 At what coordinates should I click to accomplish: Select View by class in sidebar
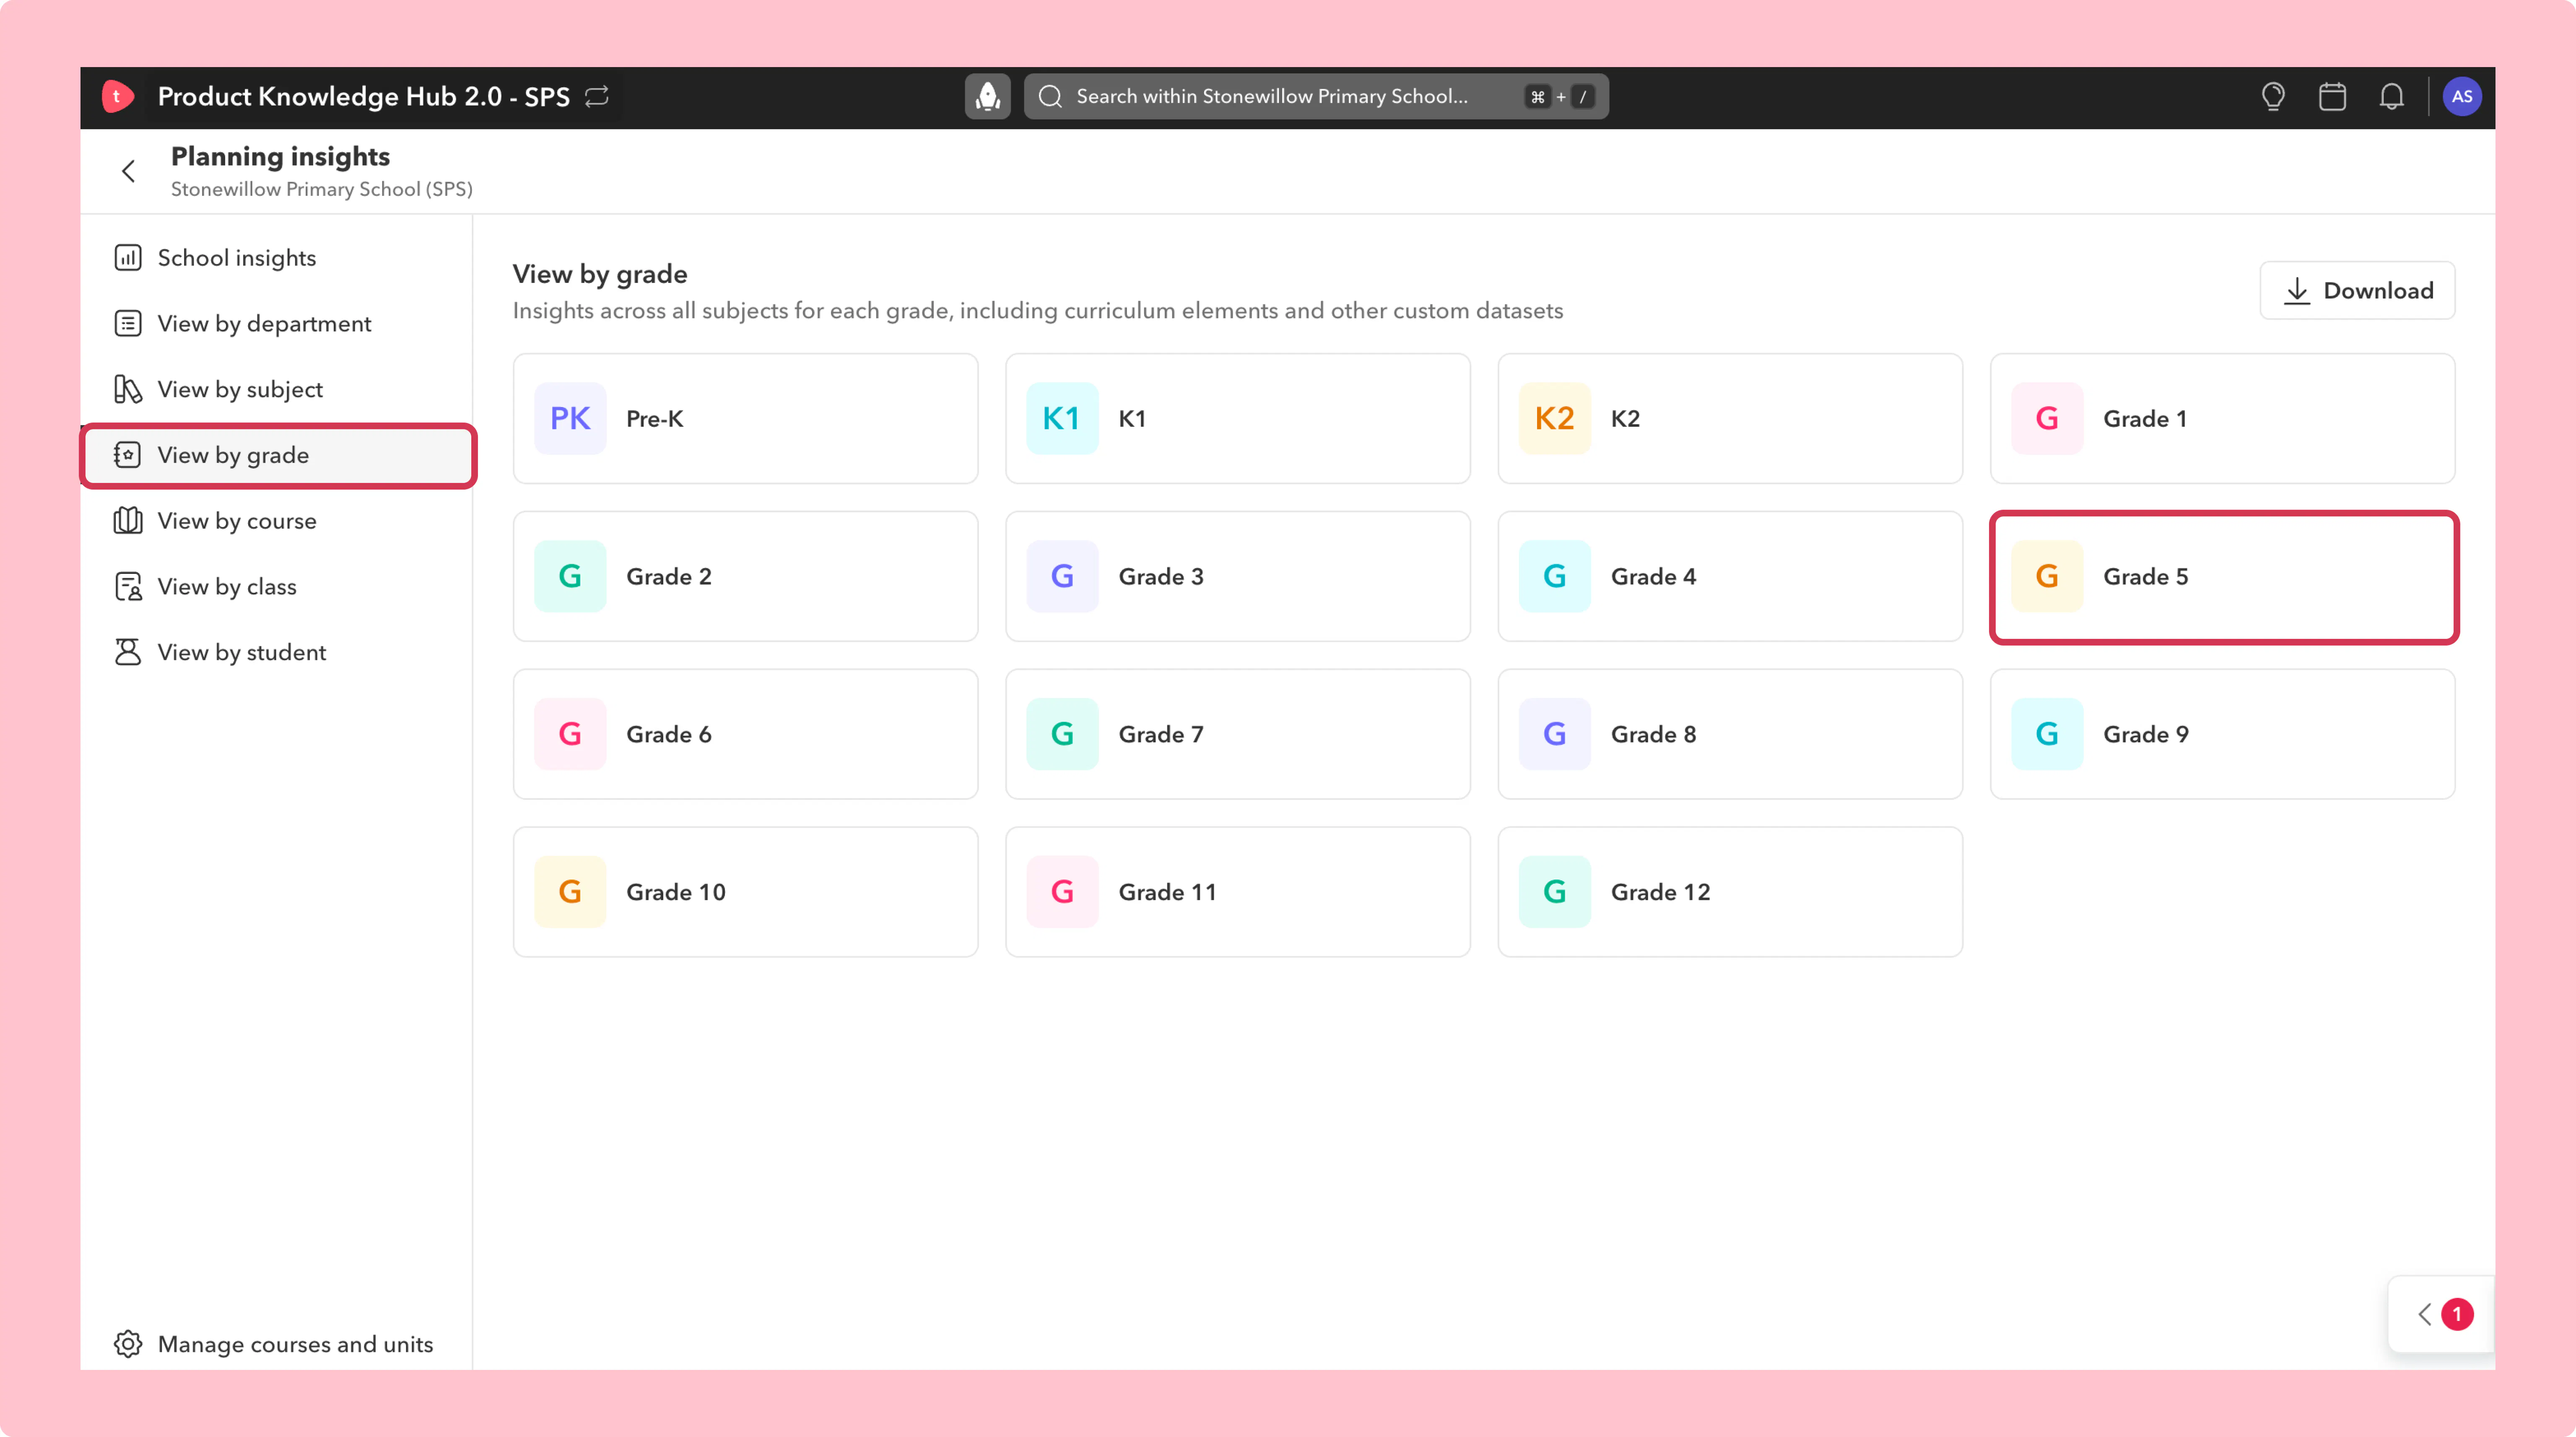(x=276, y=587)
